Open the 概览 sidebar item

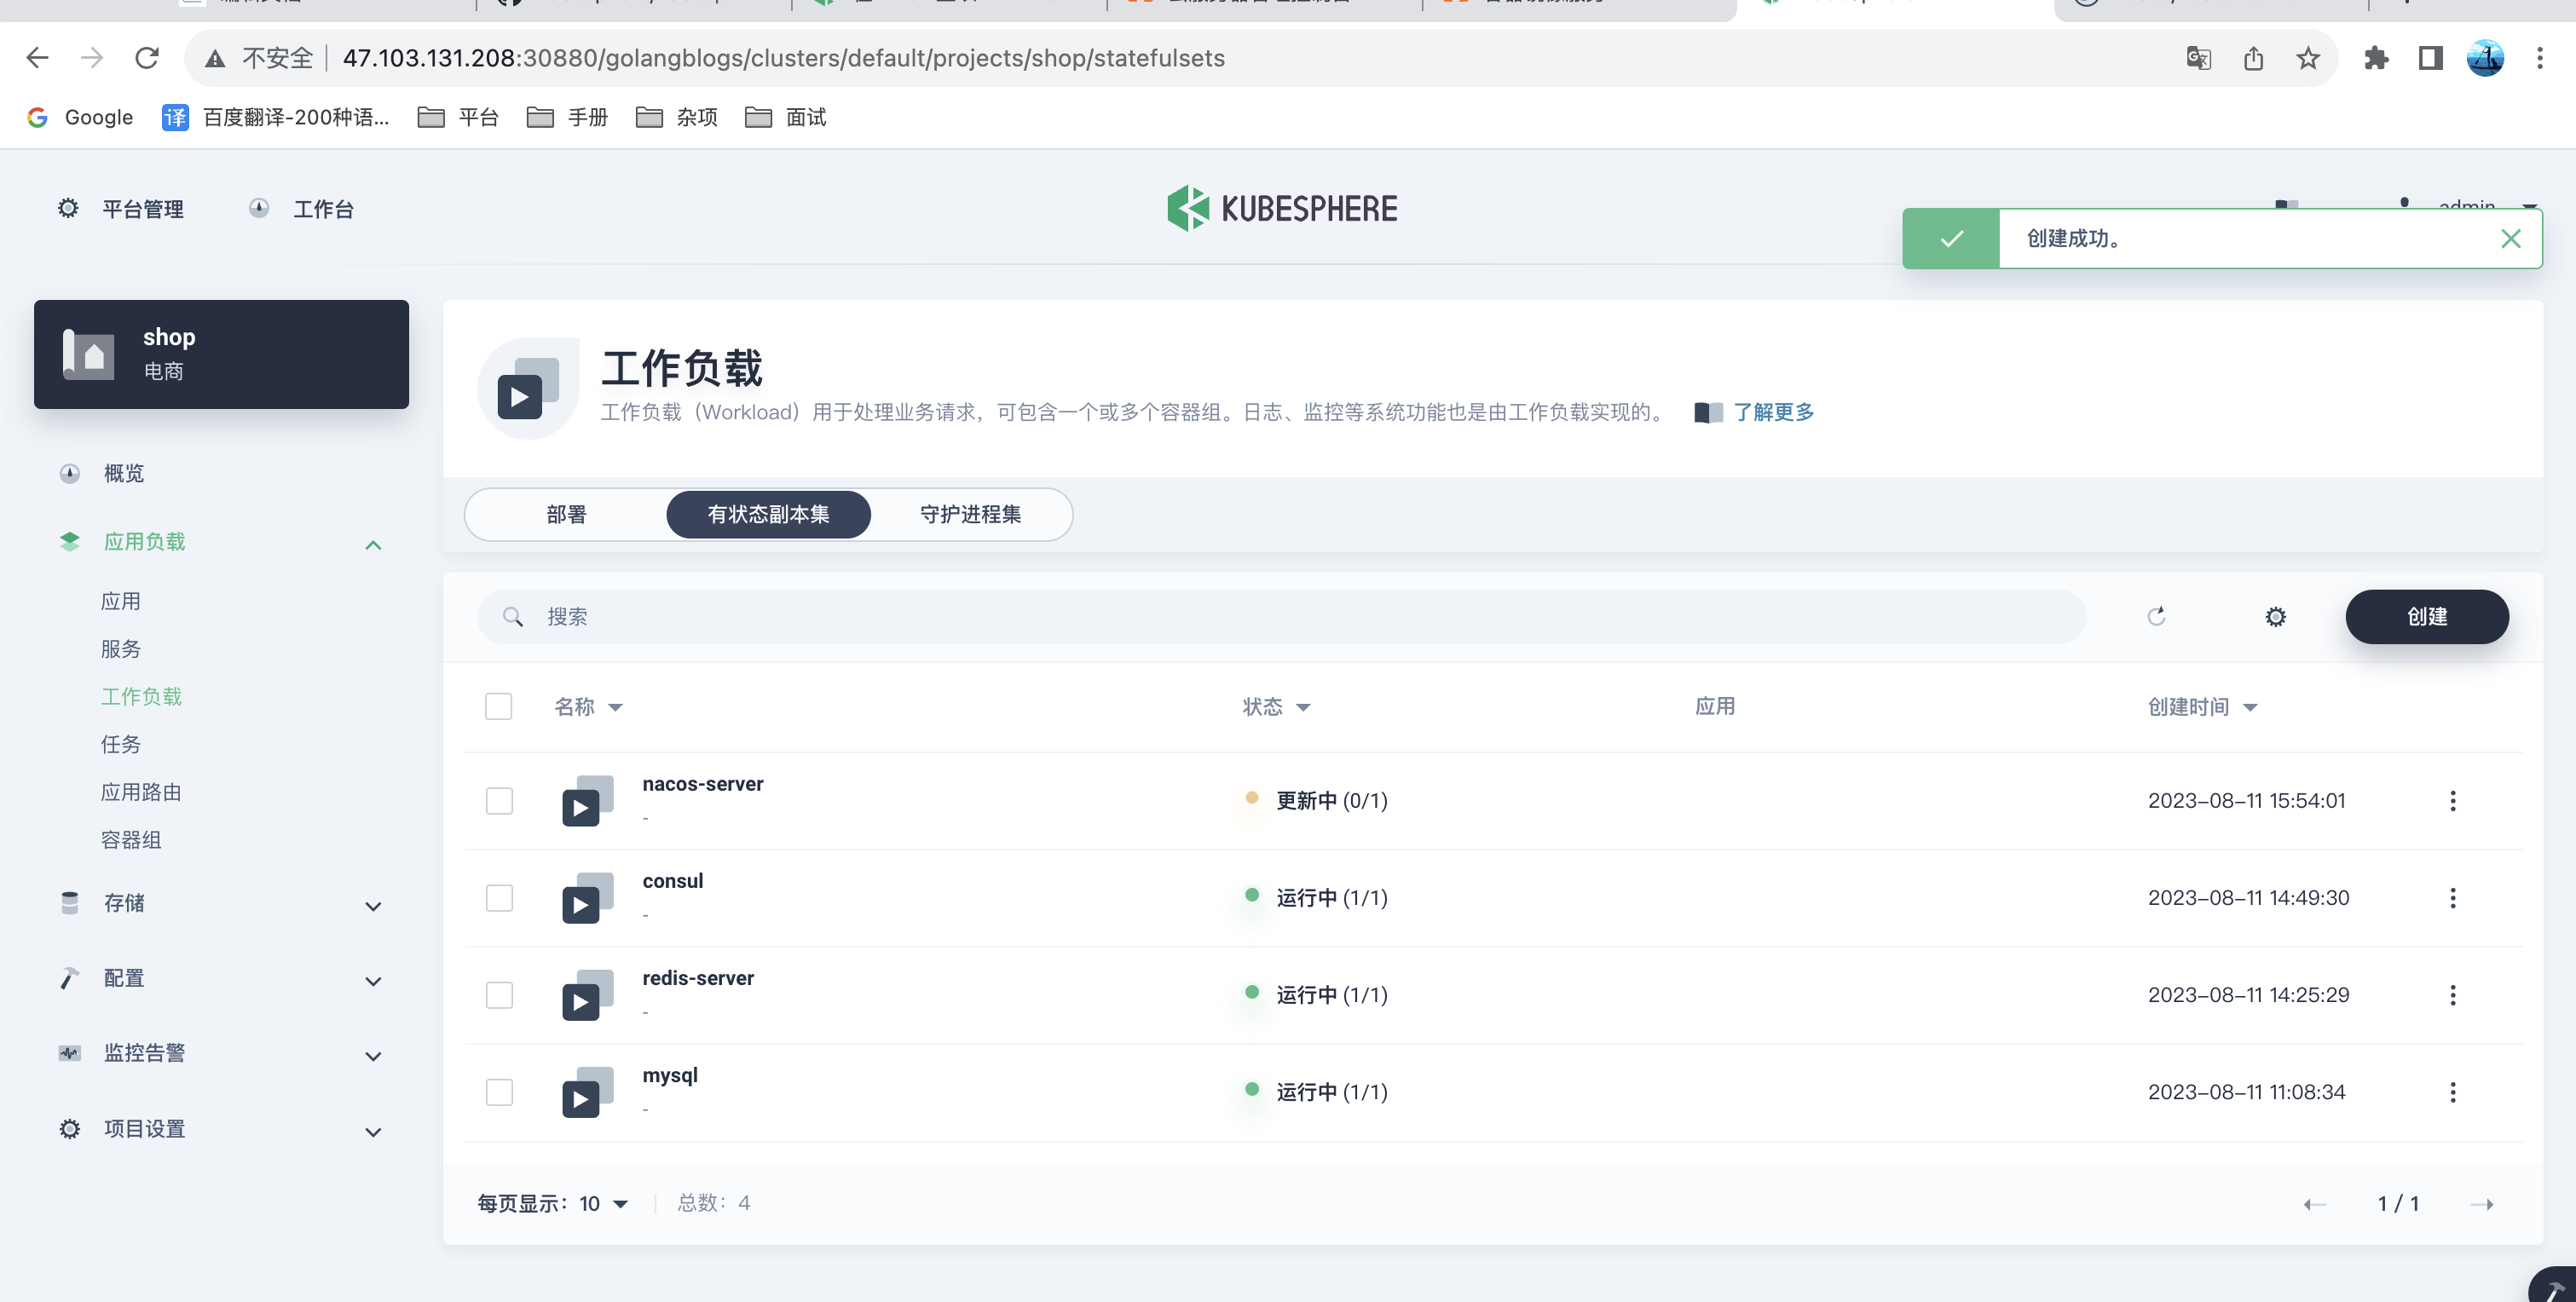[123, 473]
